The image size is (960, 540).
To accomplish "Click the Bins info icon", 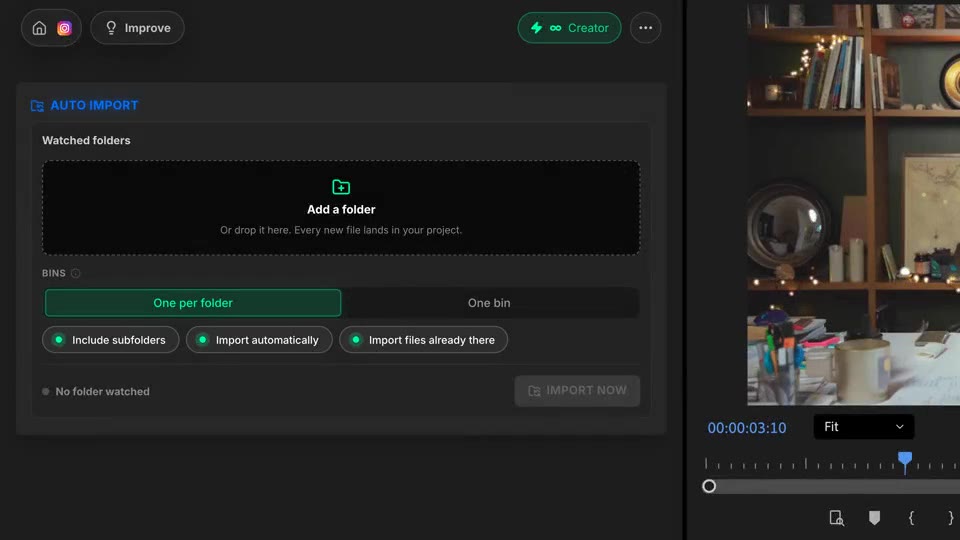I will point(75,273).
